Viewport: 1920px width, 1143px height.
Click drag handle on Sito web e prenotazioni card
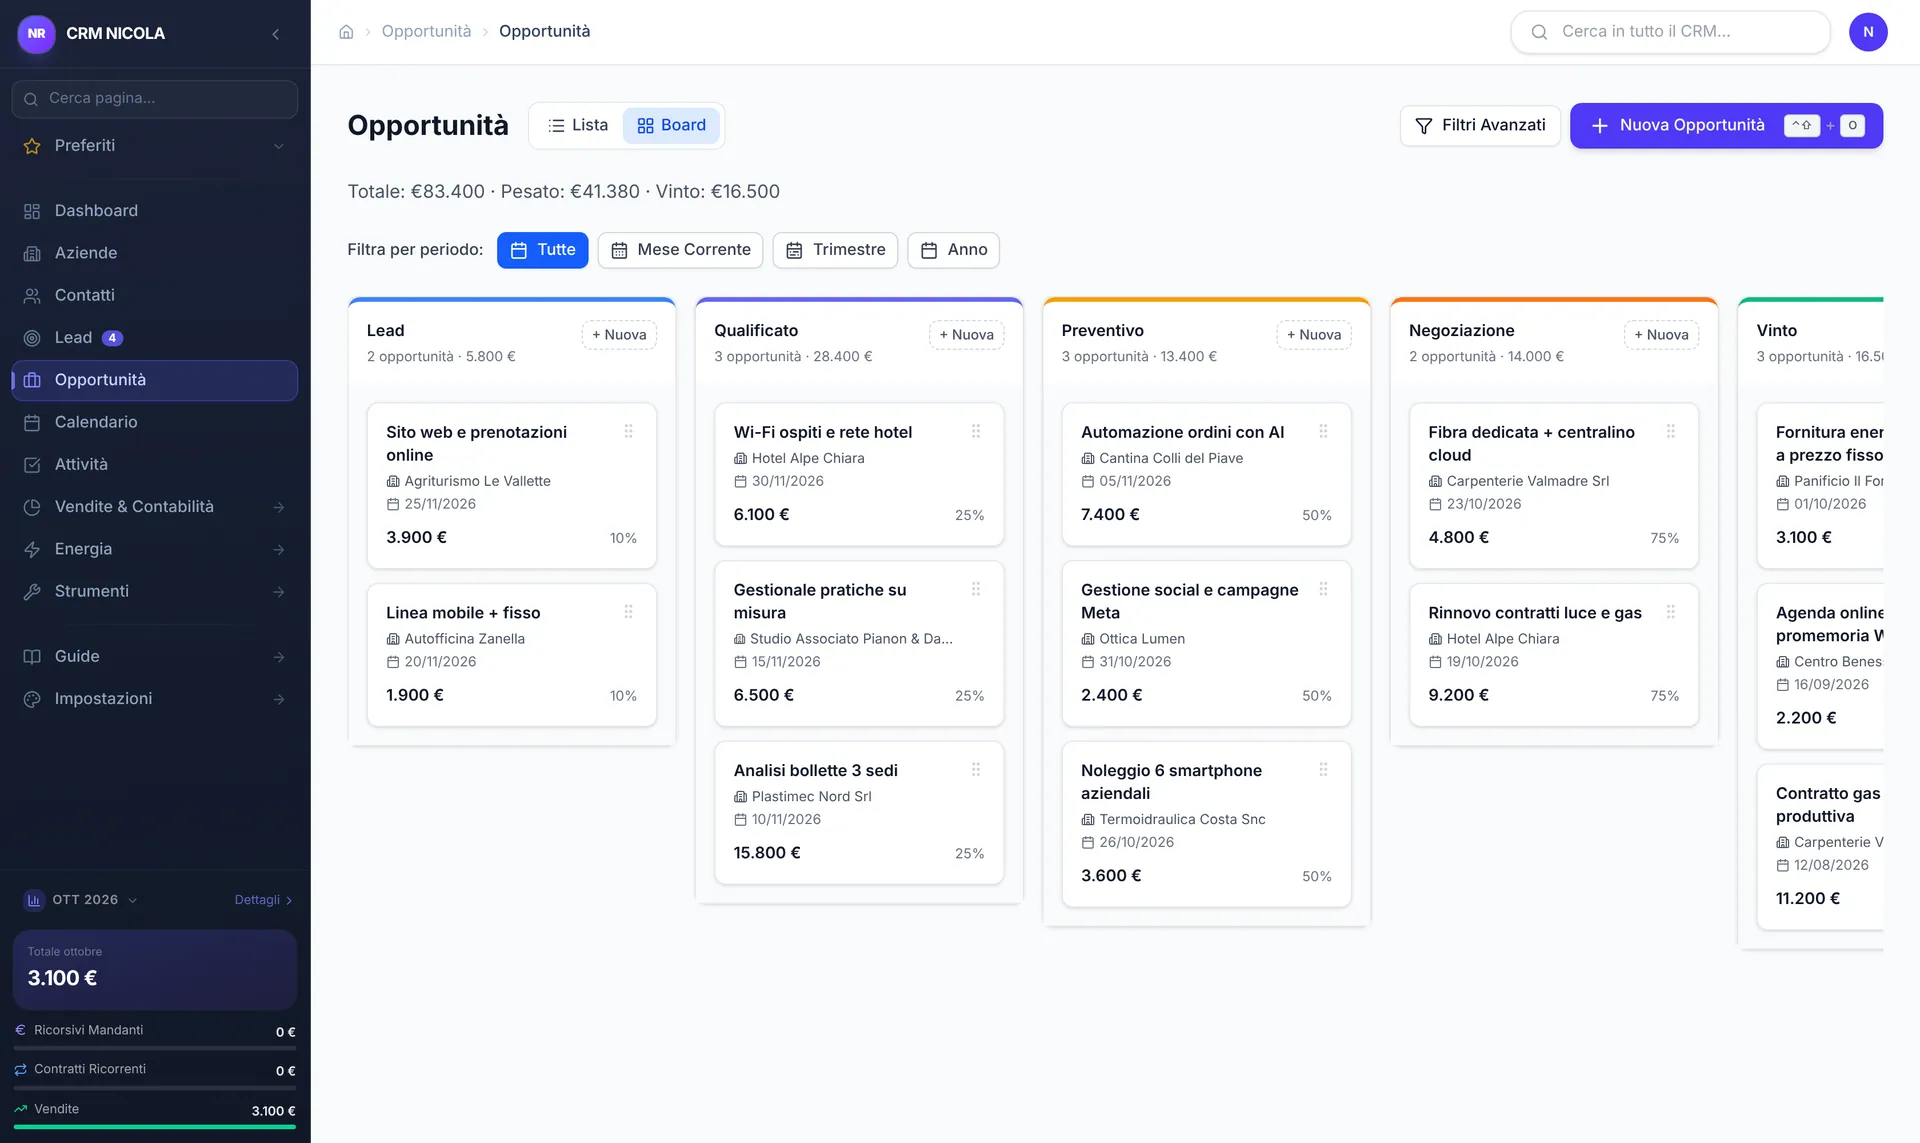pyautogui.click(x=629, y=431)
